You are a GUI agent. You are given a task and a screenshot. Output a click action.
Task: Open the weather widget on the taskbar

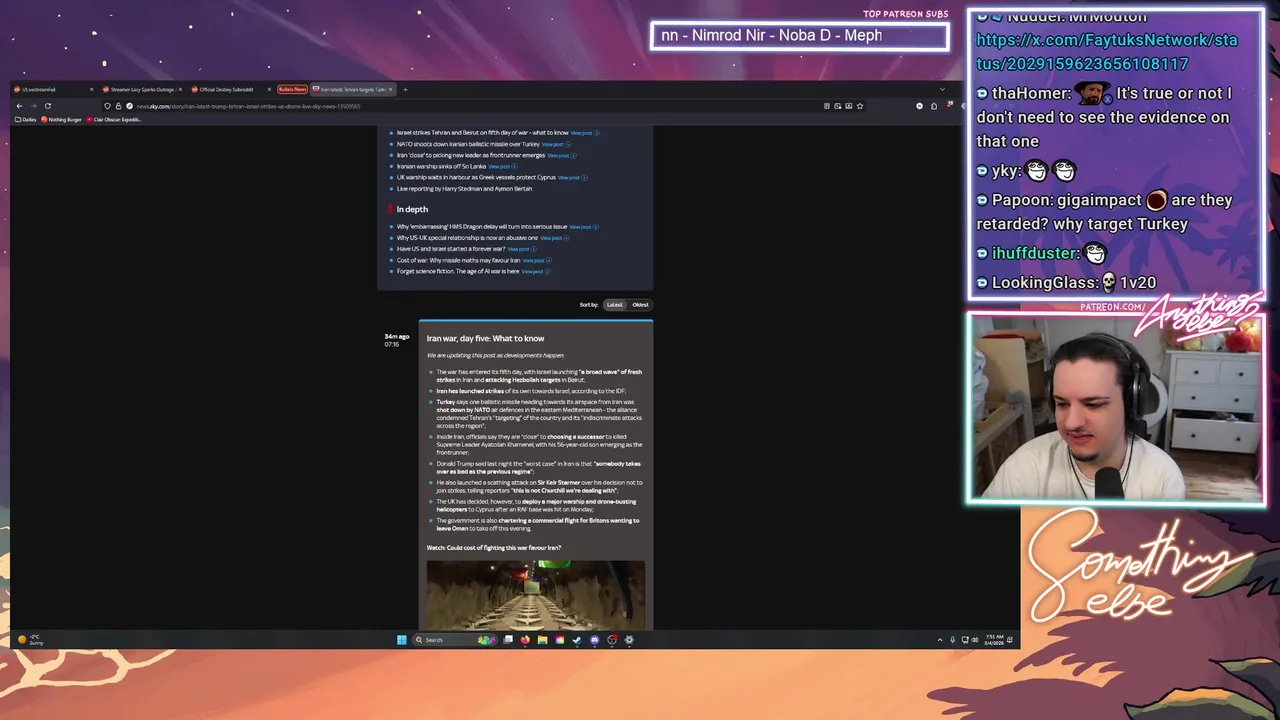(30, 640)
